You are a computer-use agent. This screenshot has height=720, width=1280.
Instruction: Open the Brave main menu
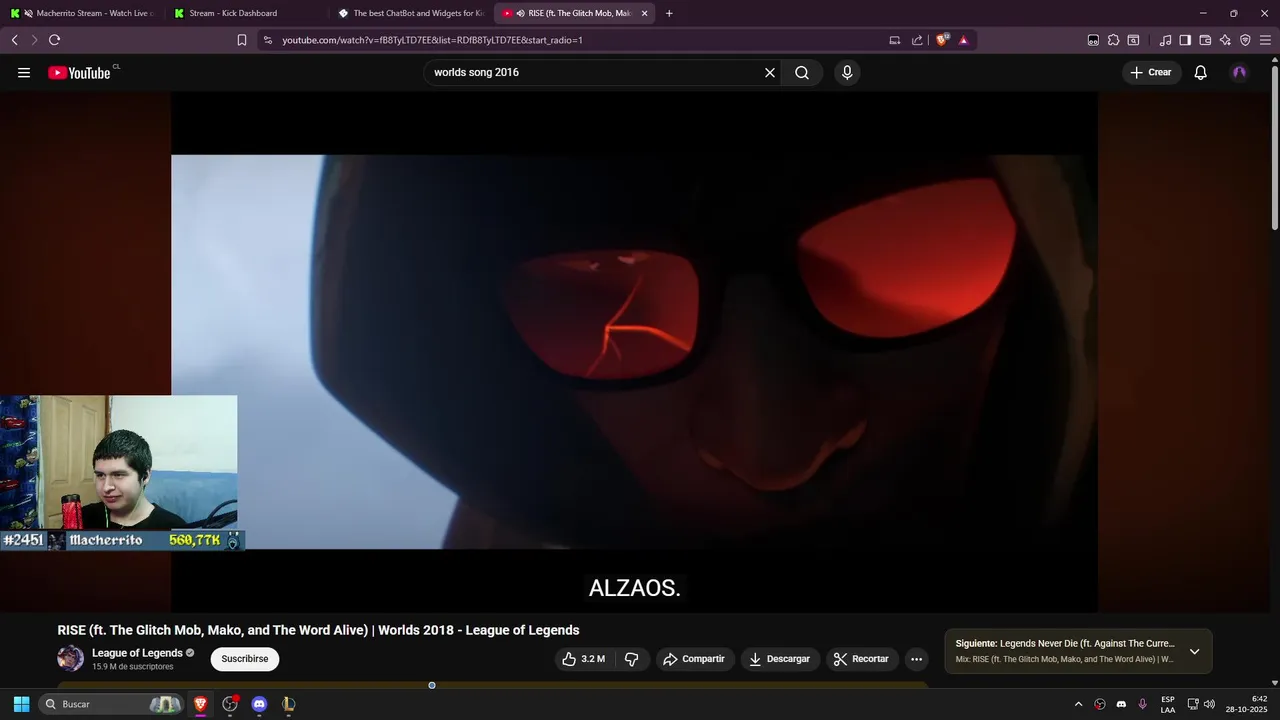click(x=1265, y=40)
